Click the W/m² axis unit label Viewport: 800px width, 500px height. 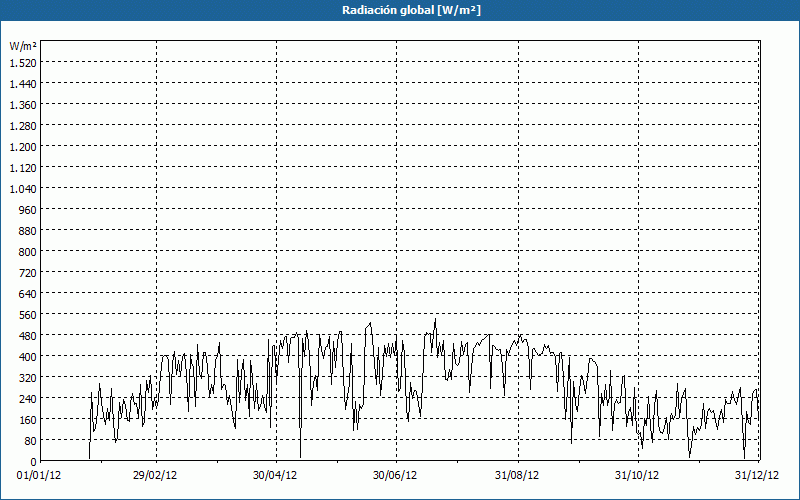click(x=23, y=46)
